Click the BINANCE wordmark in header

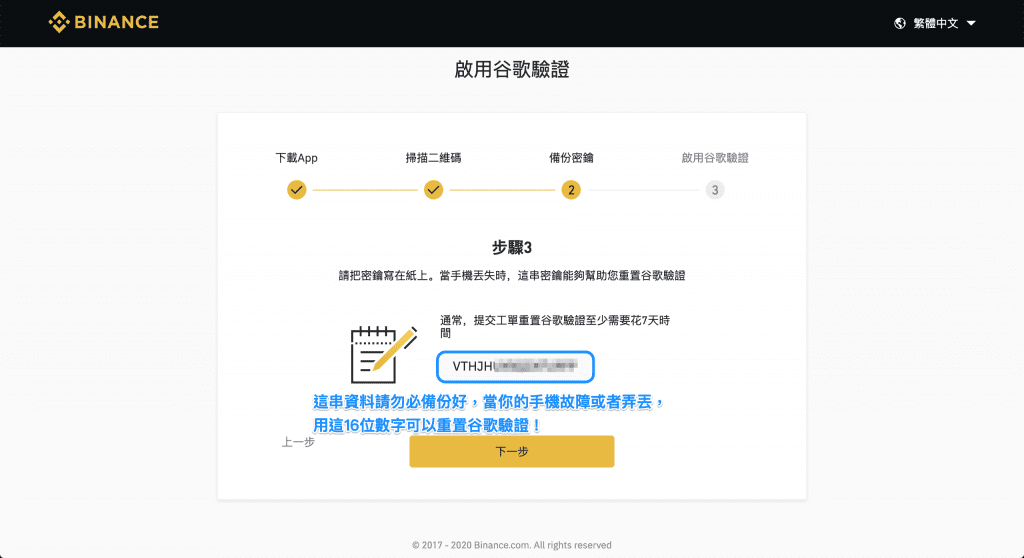(115, 22)
